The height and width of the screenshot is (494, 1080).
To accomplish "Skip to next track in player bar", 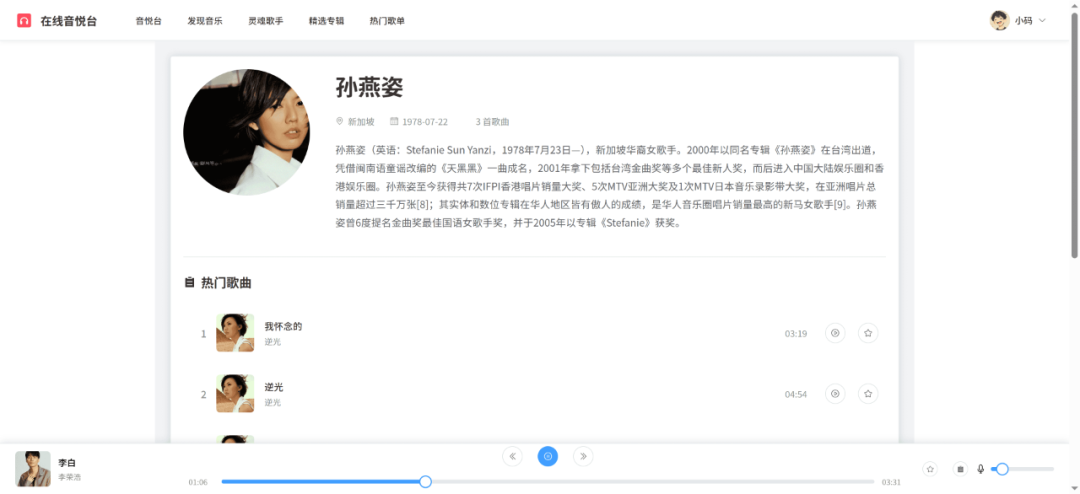I will pyautogui.click(x=583, y=456).
